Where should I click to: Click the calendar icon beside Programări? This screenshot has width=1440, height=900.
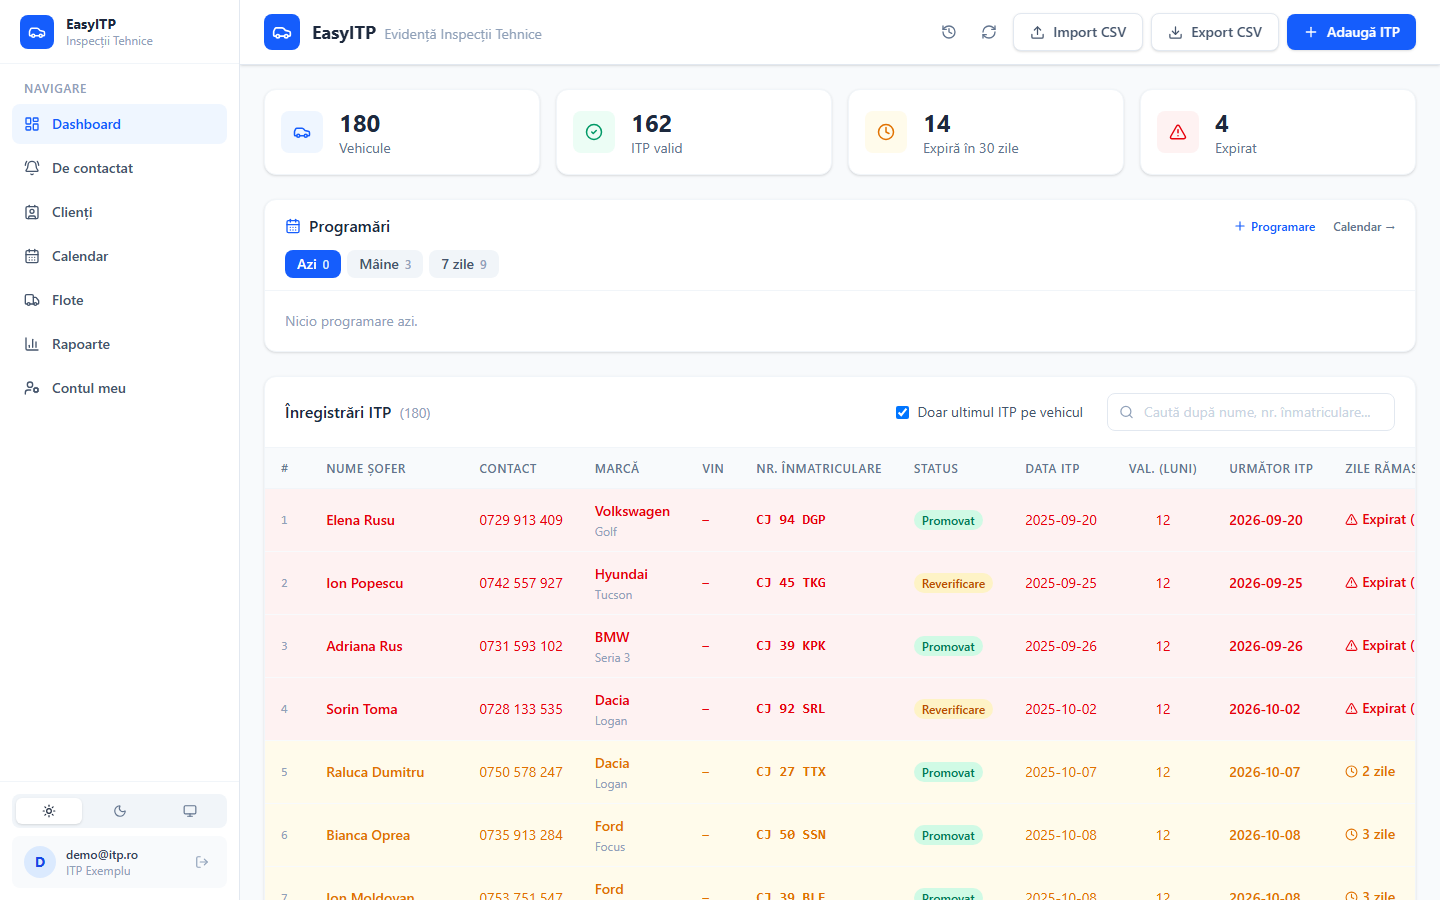(293, 226)
